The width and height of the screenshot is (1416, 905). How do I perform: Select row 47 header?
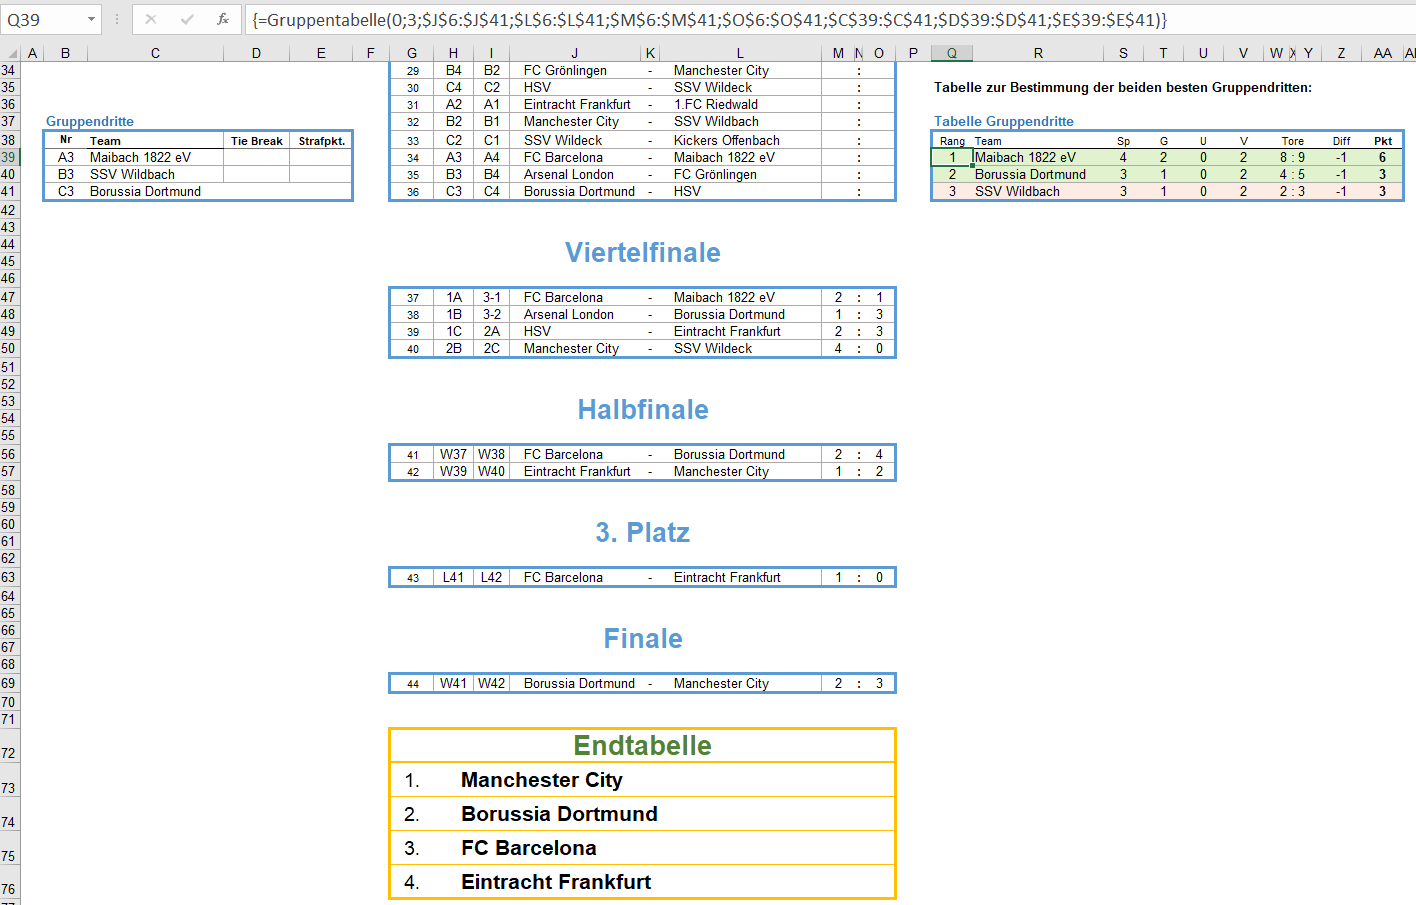pos(9,297)
